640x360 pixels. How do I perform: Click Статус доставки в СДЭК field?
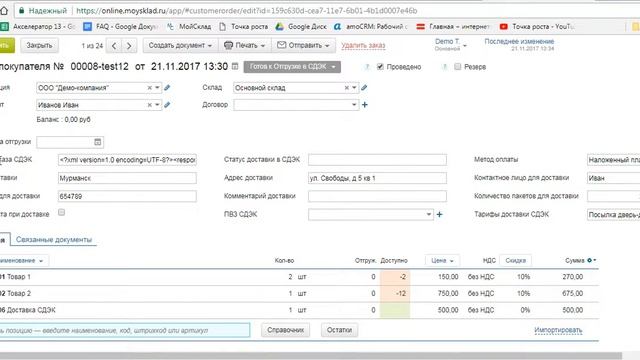pos(377,160)
